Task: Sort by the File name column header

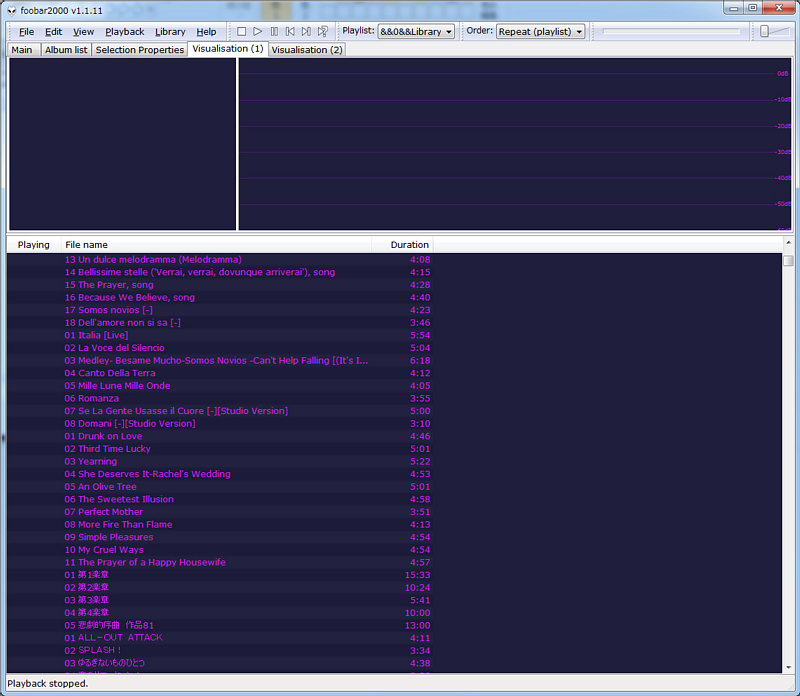Action: click(216, 245)
